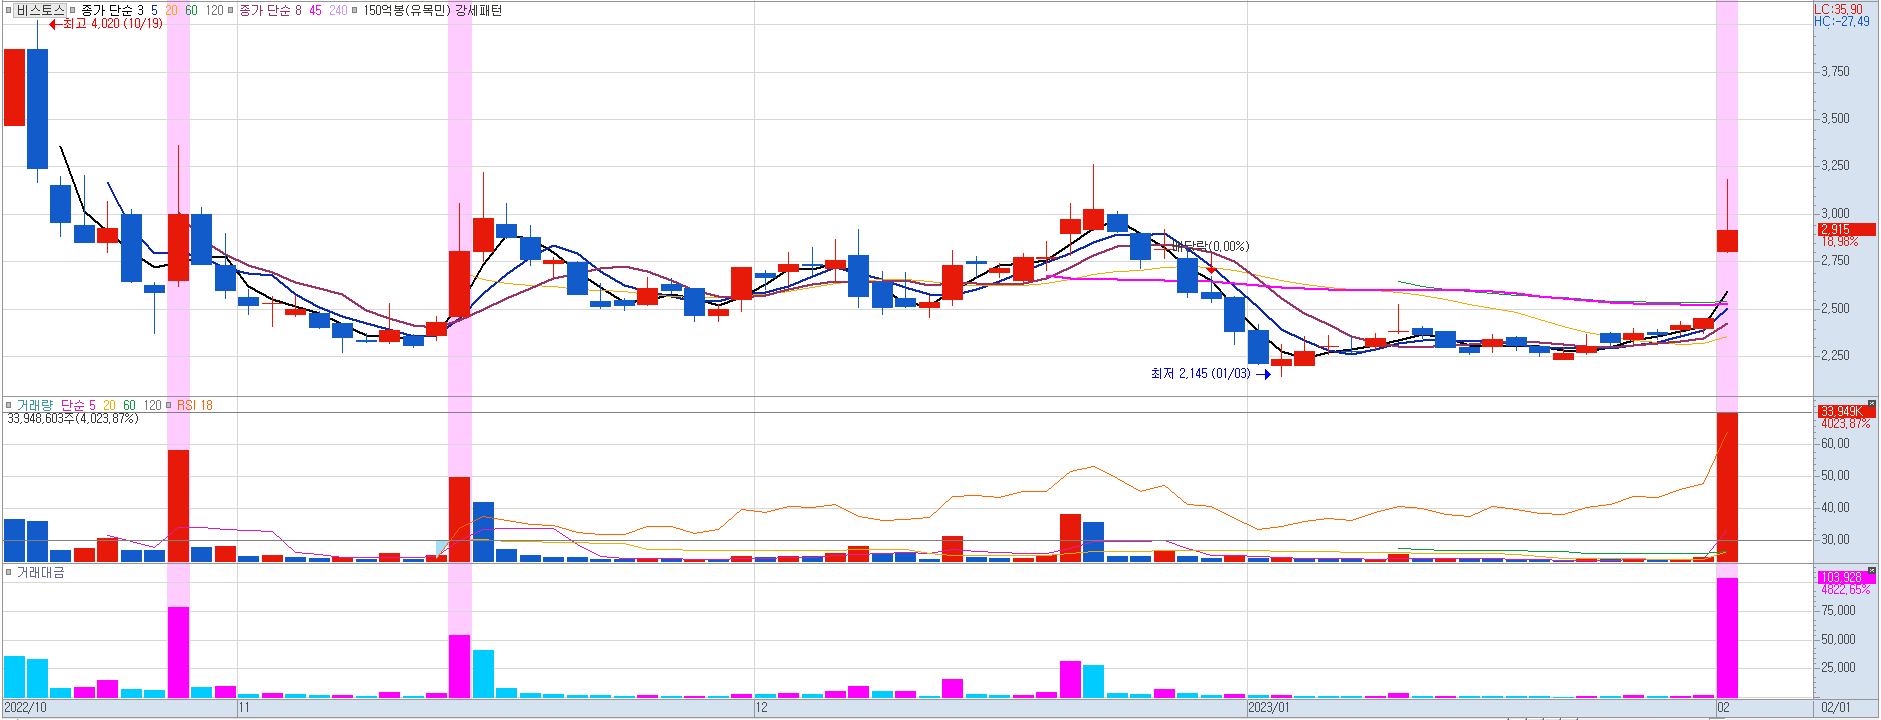Click the 2023/01 date axis label
This screenshot has height=720, width=1881.
click(x=1269, y=708)
